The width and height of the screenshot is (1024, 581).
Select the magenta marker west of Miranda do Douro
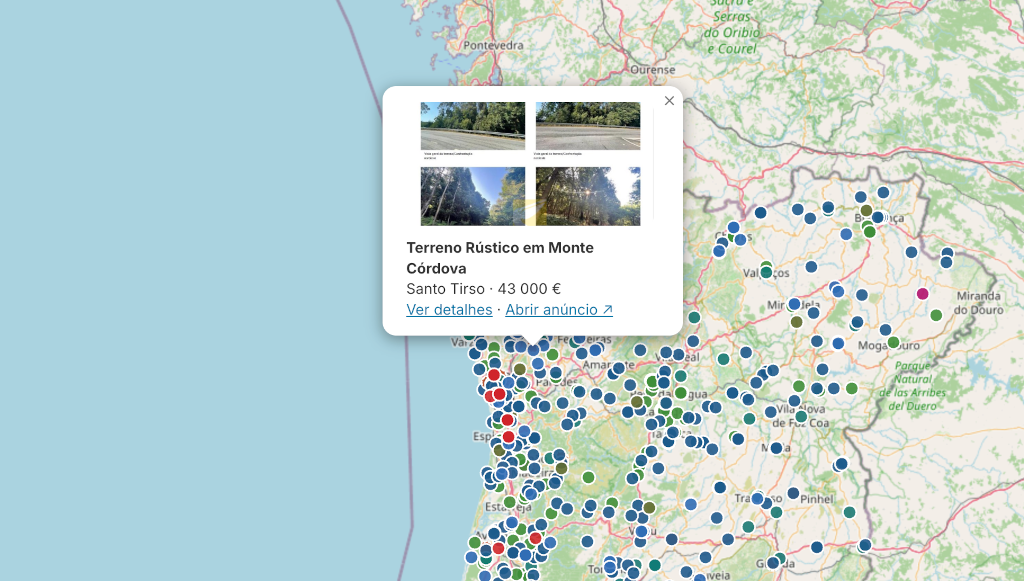coord(922,294)
